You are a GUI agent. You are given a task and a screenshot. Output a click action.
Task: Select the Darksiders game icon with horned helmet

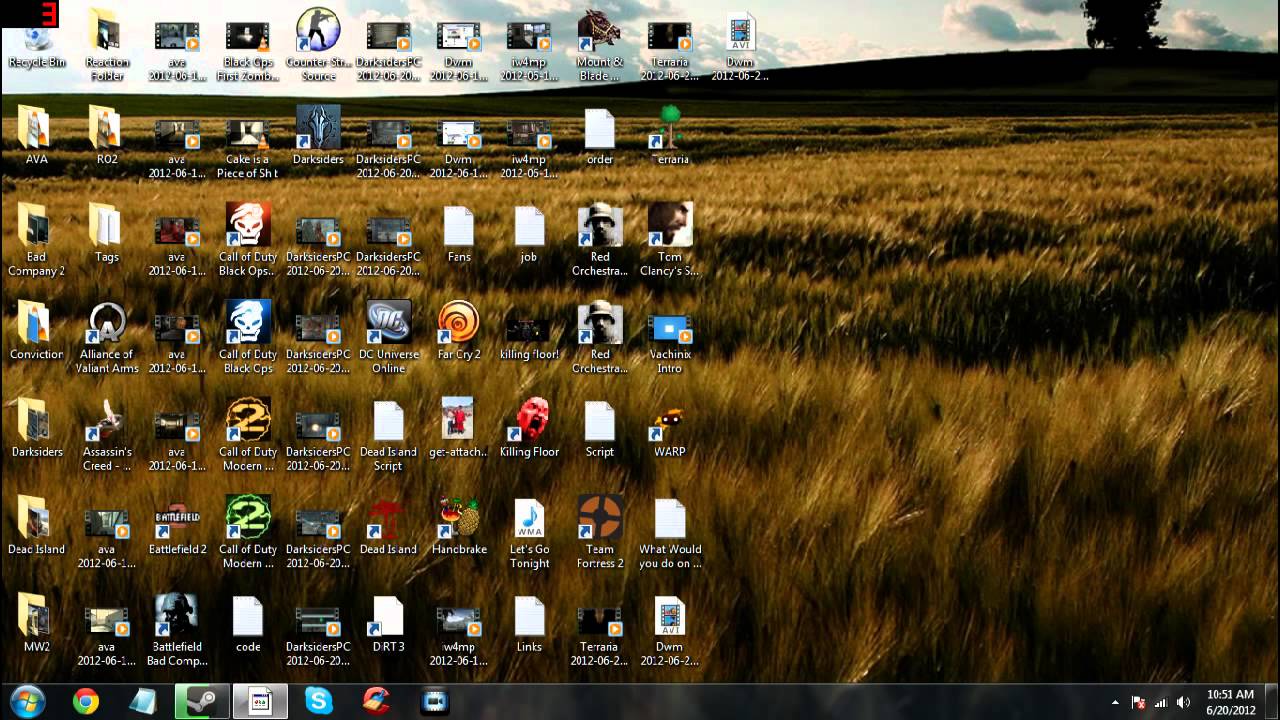(x=318, y=136)
